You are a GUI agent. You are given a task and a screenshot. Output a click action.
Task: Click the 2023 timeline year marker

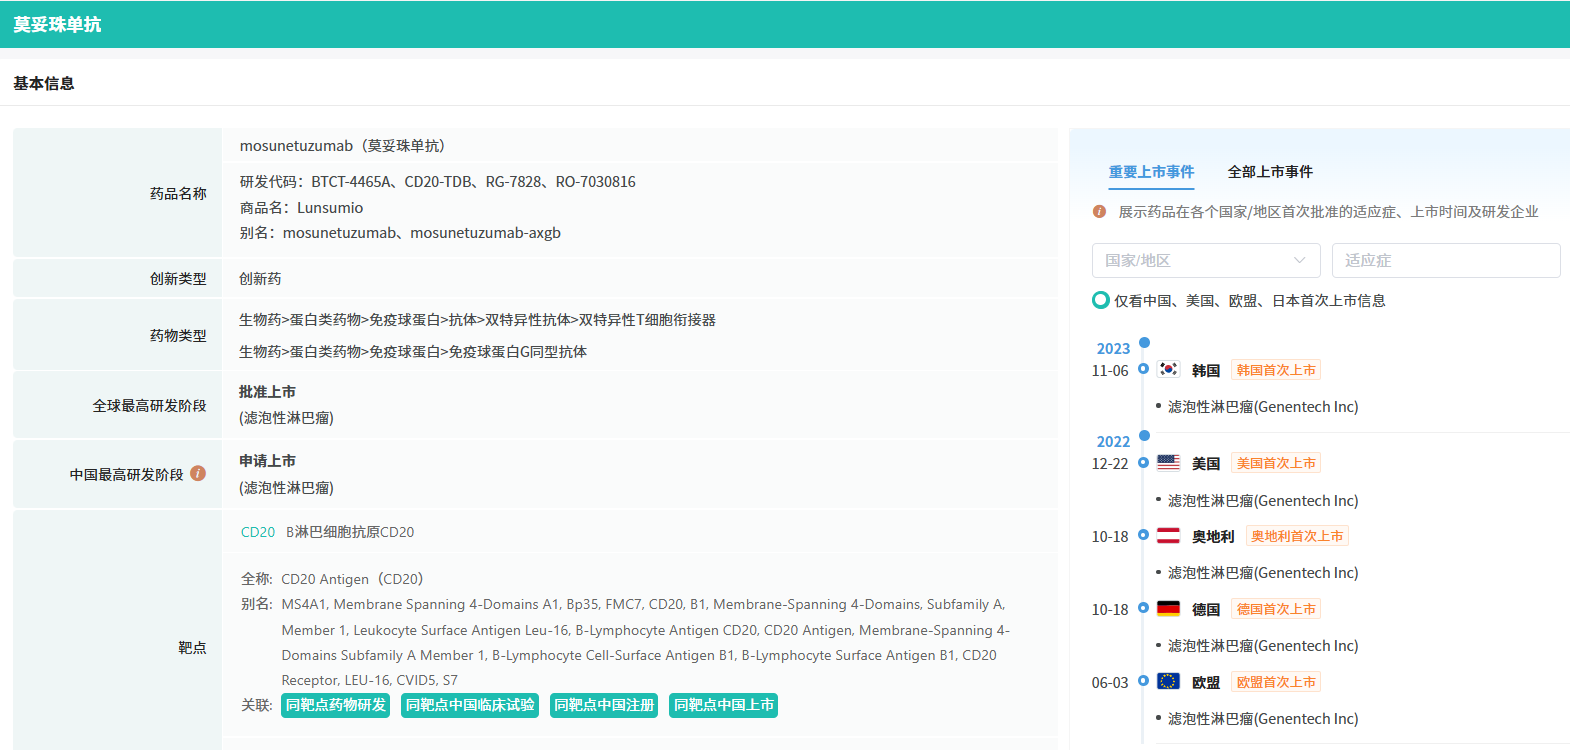[x=1113, y=349]
